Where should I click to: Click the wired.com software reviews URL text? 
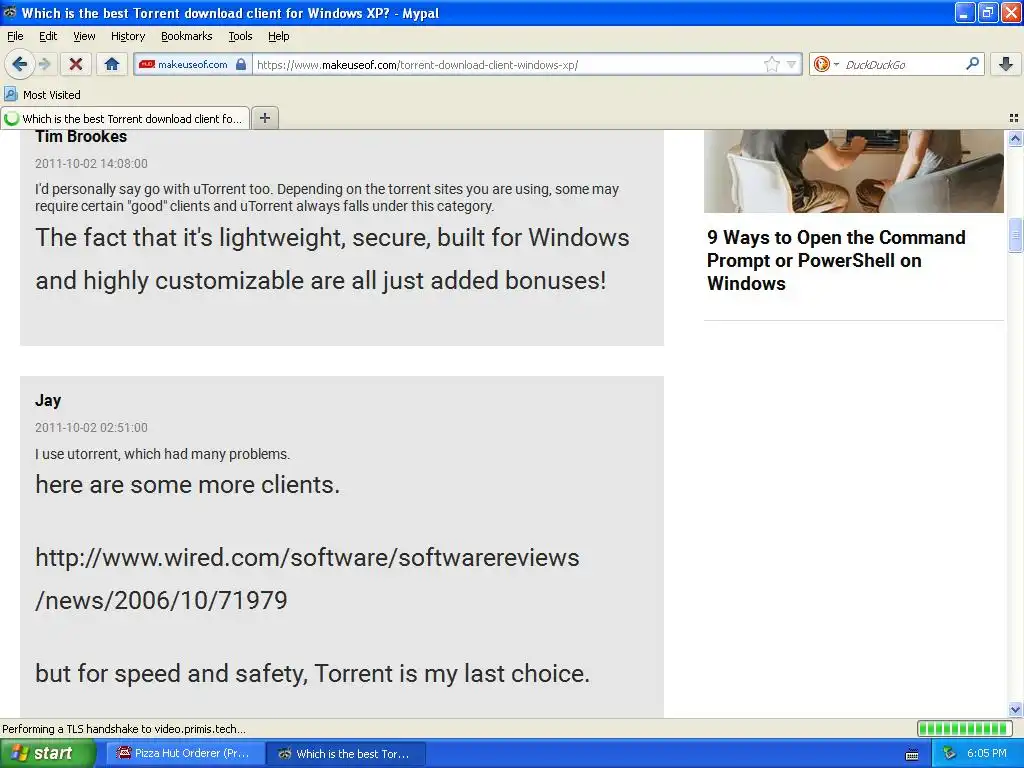[x=307, y=579]
